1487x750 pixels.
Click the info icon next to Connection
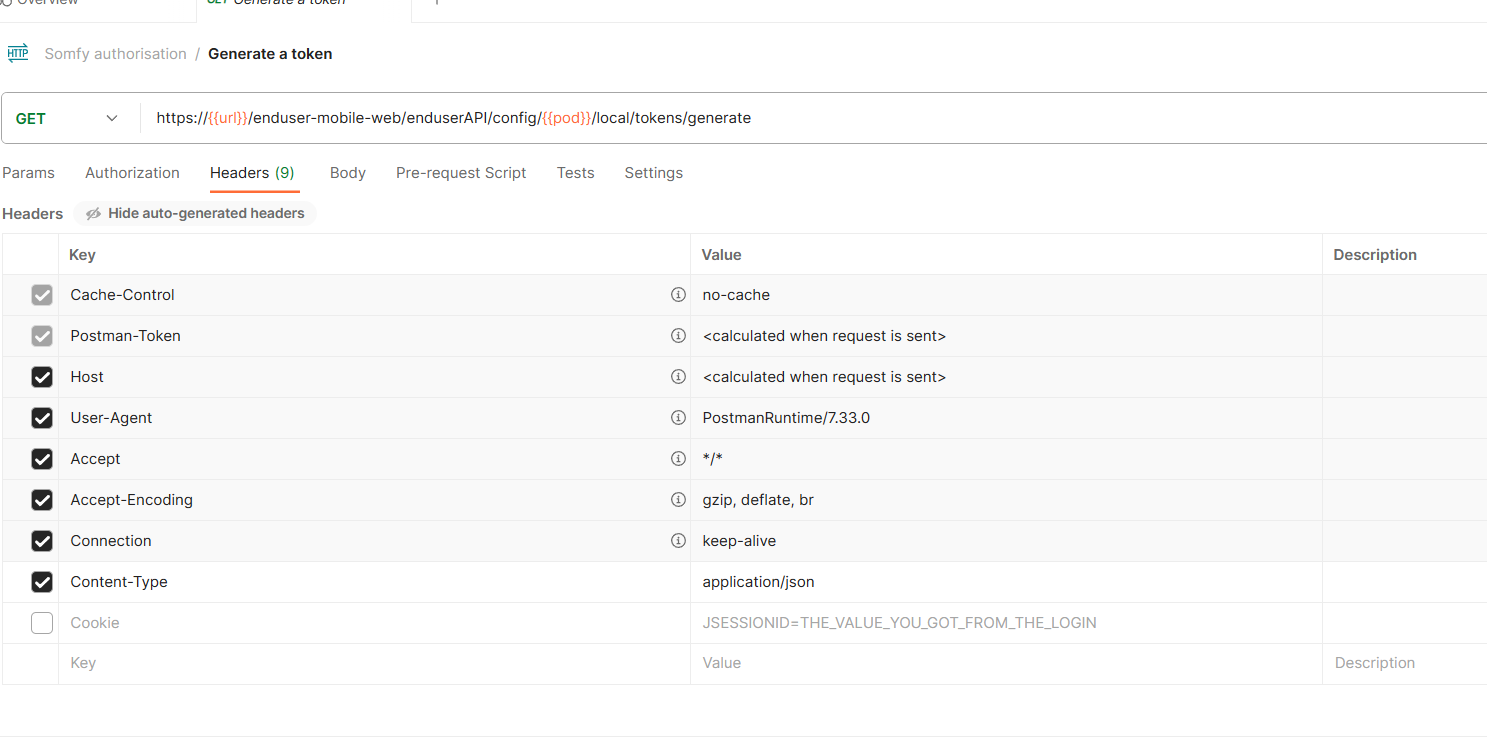pyautogui.click(x=678, y=540)
